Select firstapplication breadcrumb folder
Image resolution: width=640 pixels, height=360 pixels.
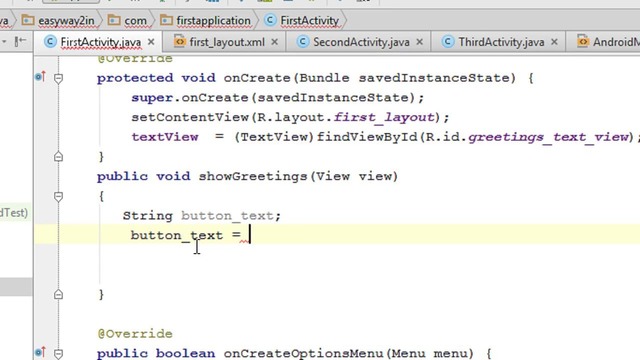pos(213,20)
